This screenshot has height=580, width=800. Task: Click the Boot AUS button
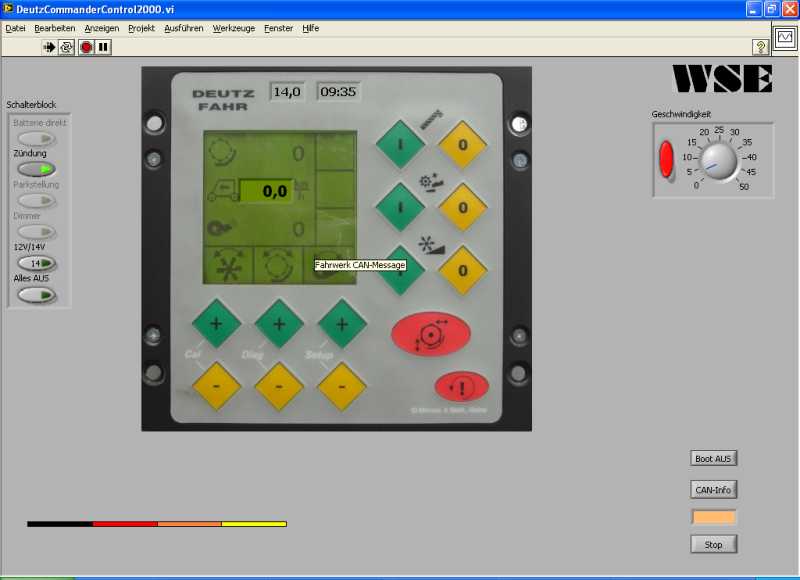coord(713,459)
